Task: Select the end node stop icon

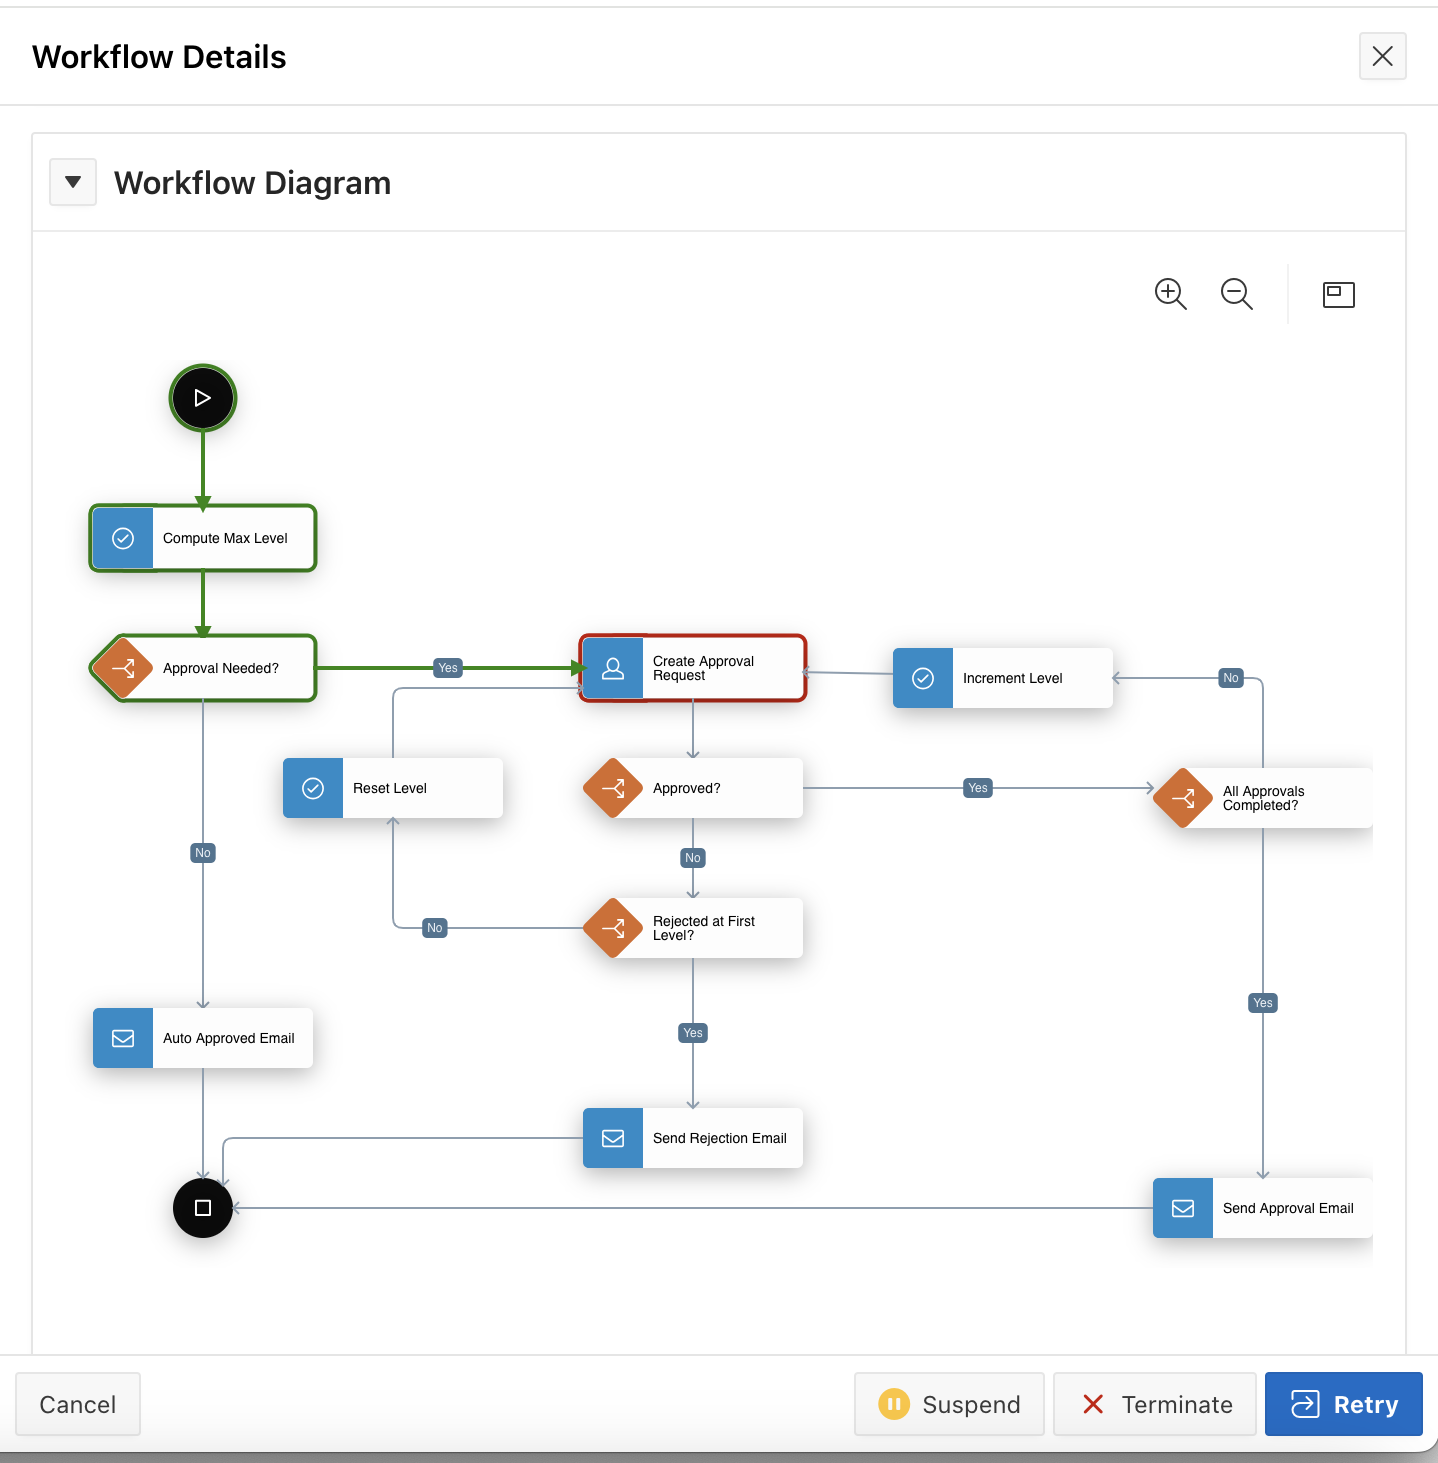Action: pyautogui.click(x=202, y=1207)
